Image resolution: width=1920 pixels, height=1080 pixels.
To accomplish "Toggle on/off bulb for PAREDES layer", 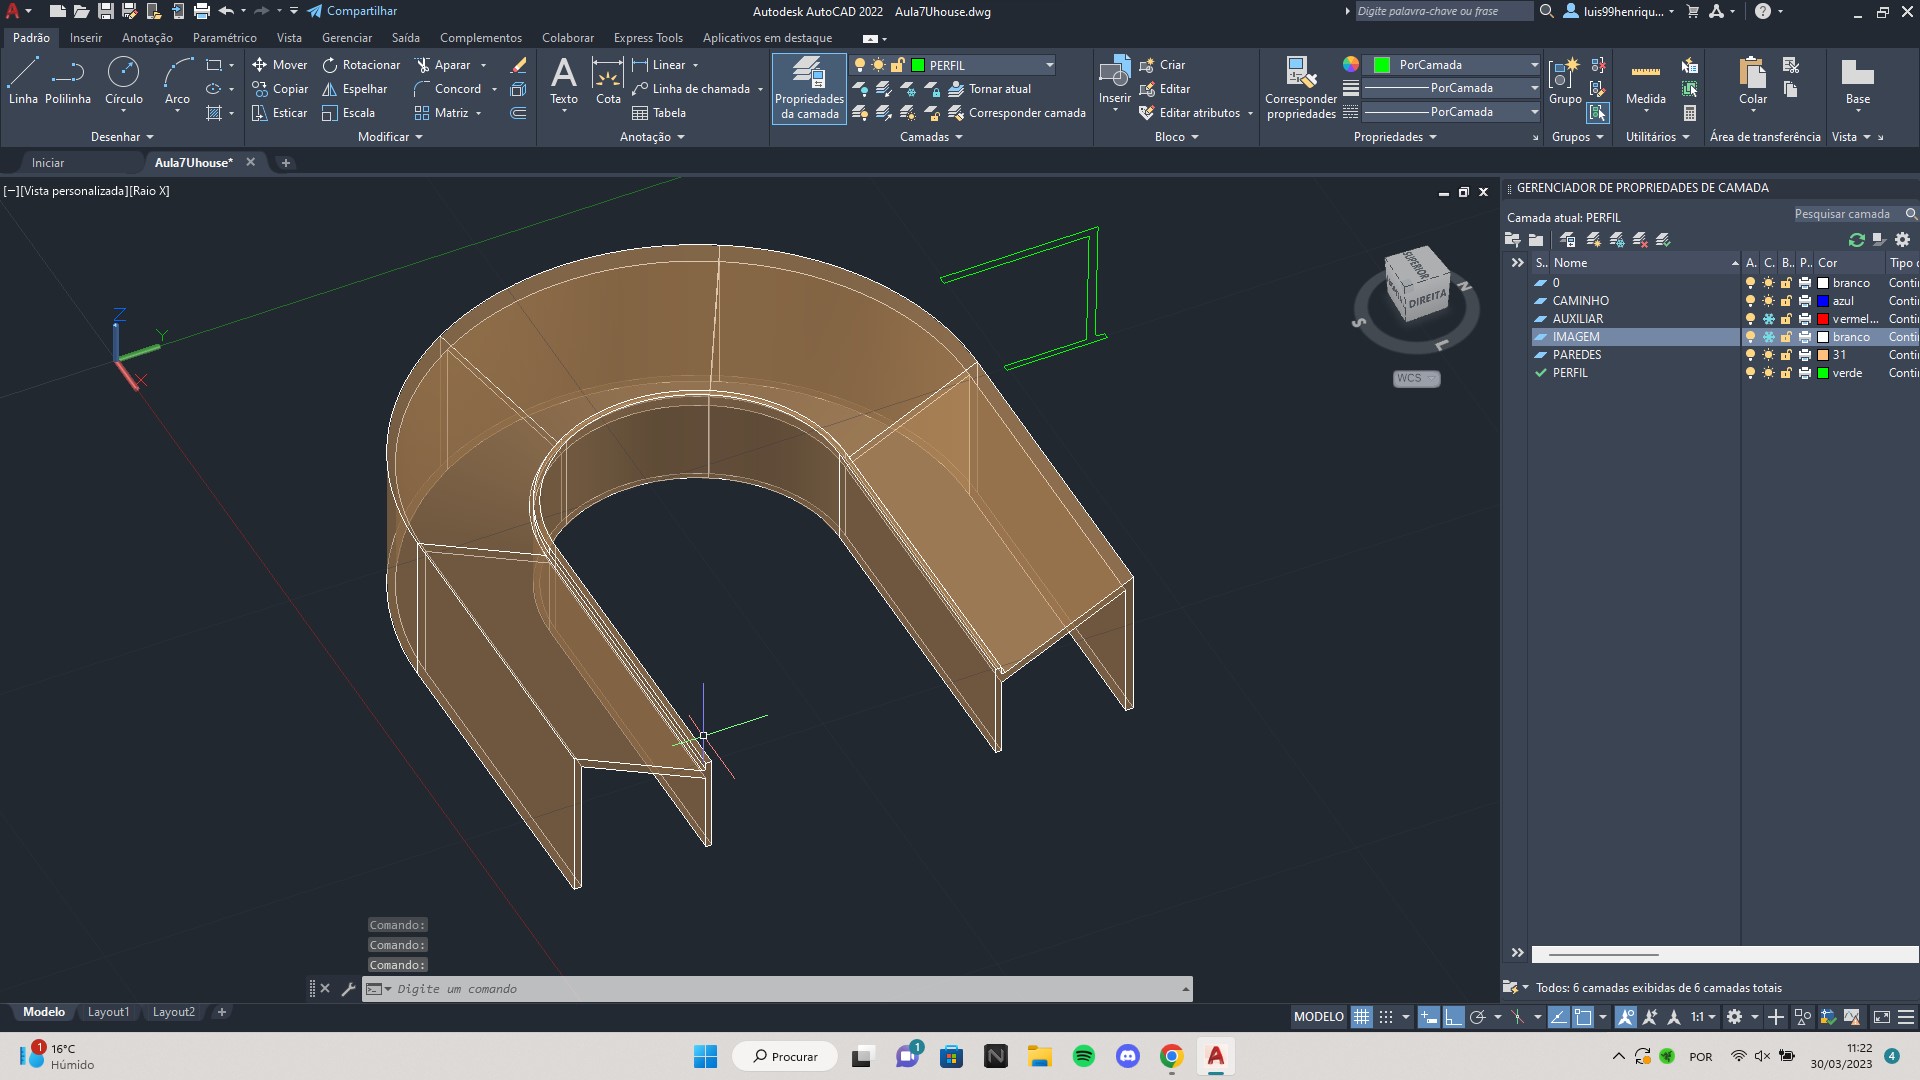I will tap(1750, 355).
